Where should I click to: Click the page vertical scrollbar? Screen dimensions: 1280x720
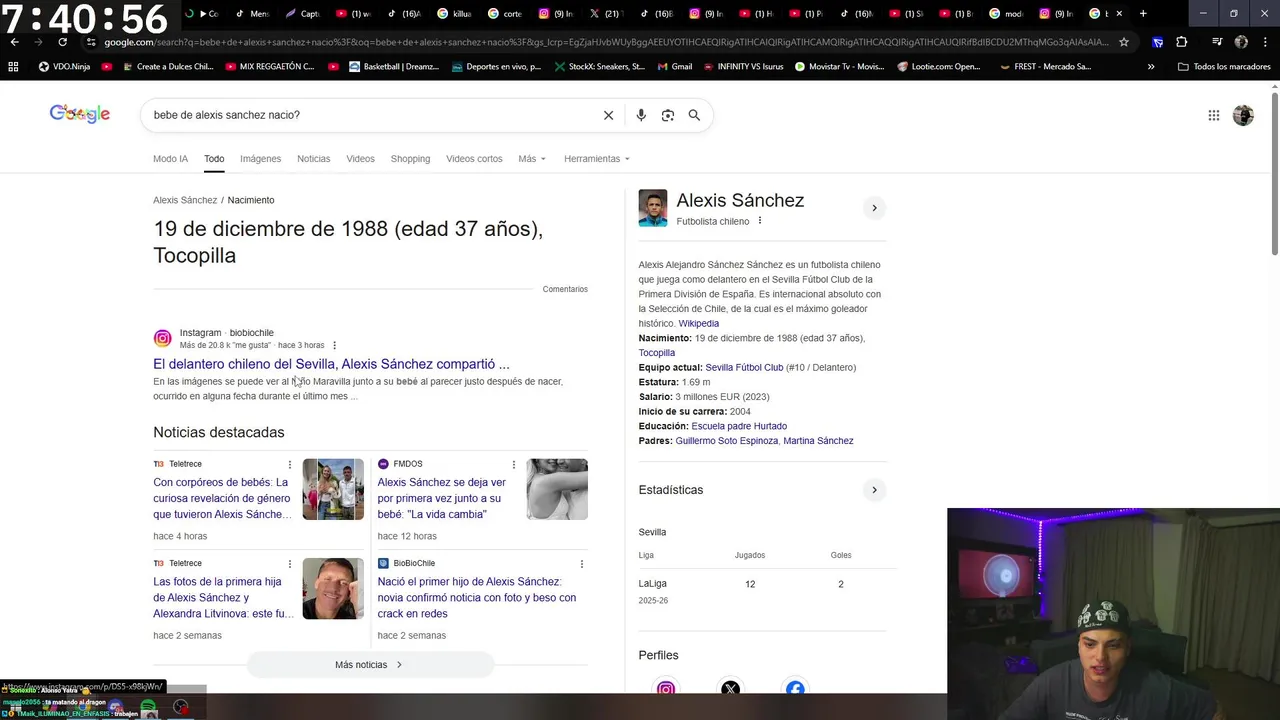(1275, 175)
